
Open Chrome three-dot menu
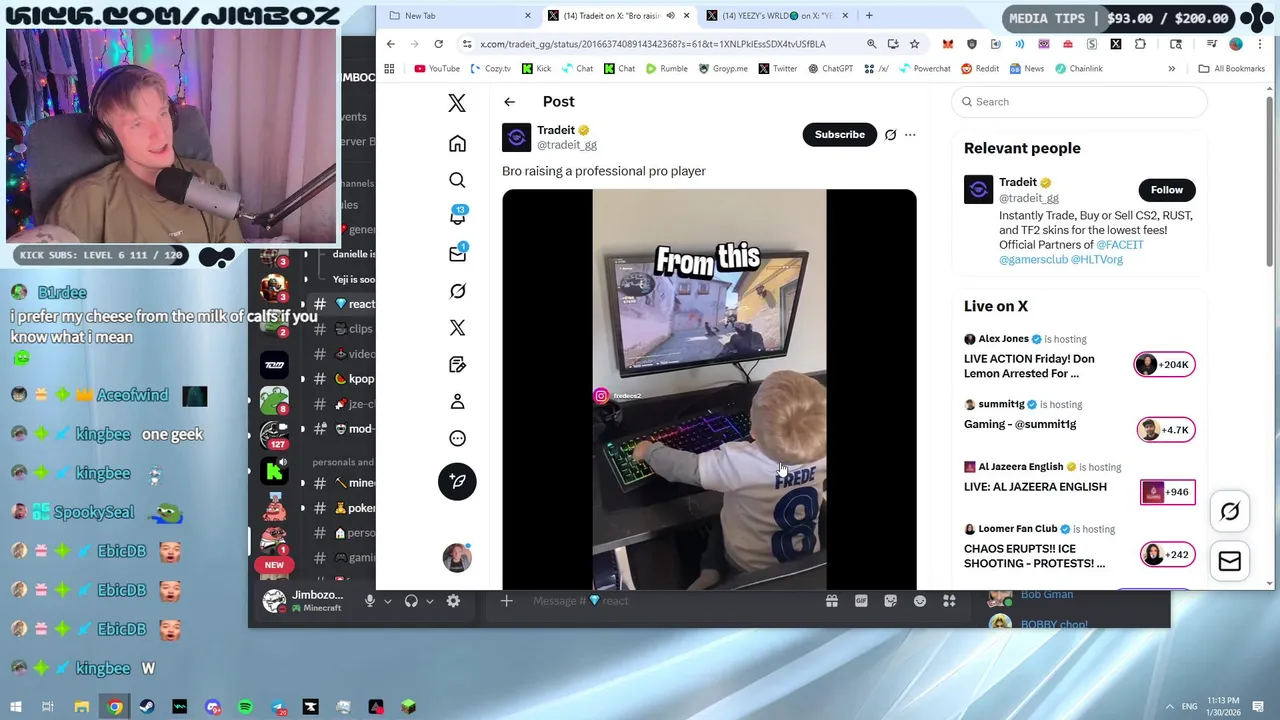(x=1261, y=44)
